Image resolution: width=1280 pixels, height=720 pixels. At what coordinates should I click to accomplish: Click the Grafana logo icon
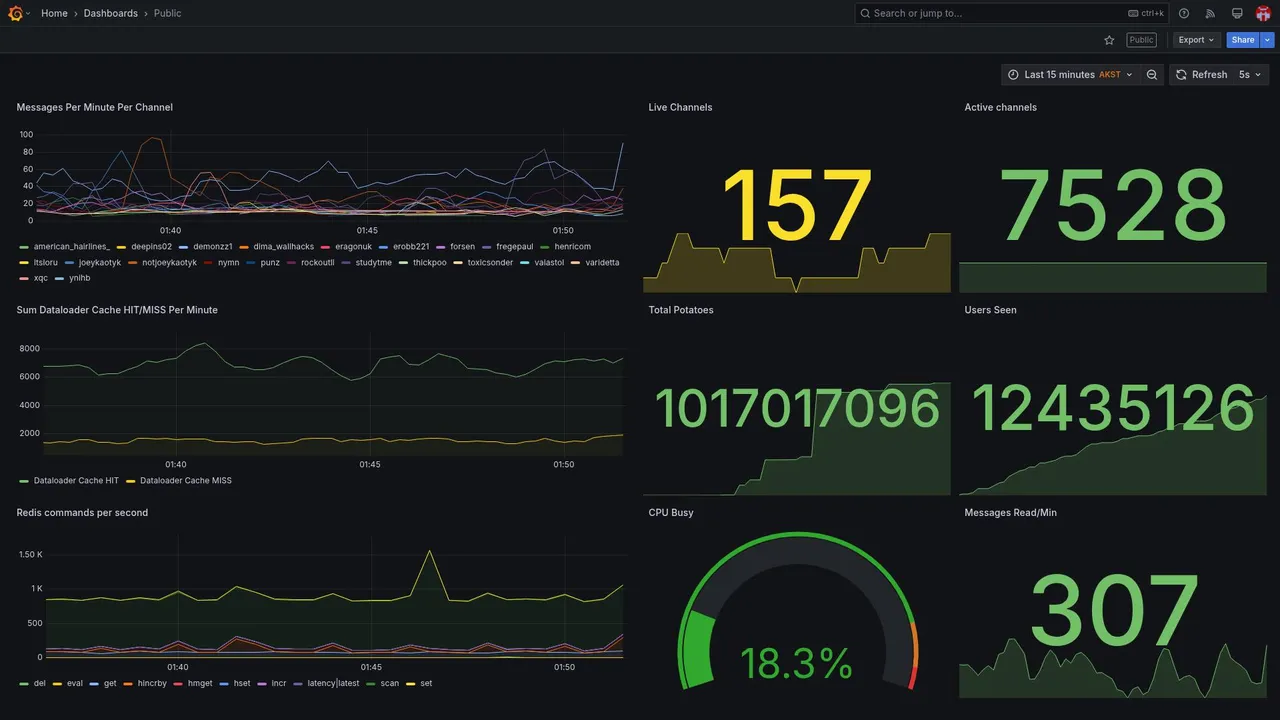click(15, 13)
